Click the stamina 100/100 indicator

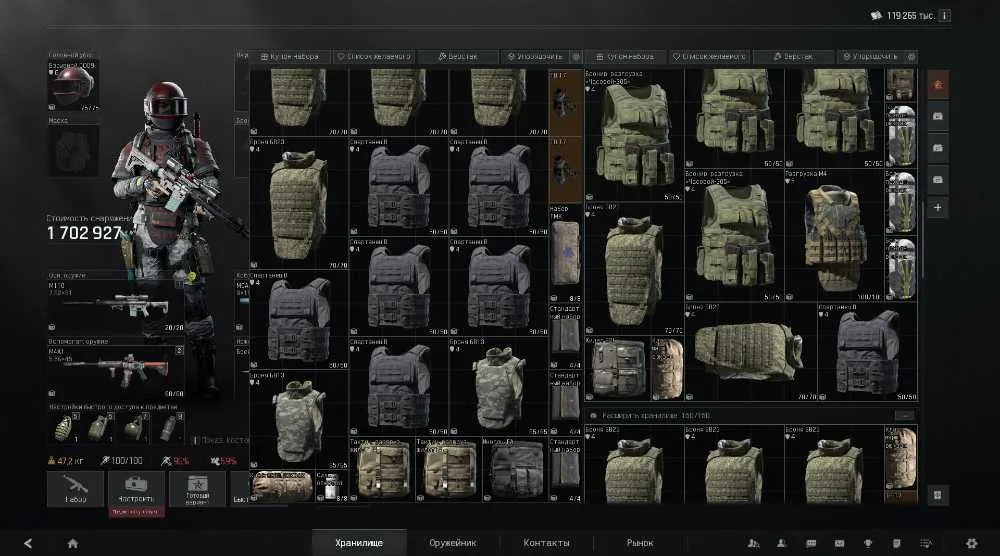point(122,460)
